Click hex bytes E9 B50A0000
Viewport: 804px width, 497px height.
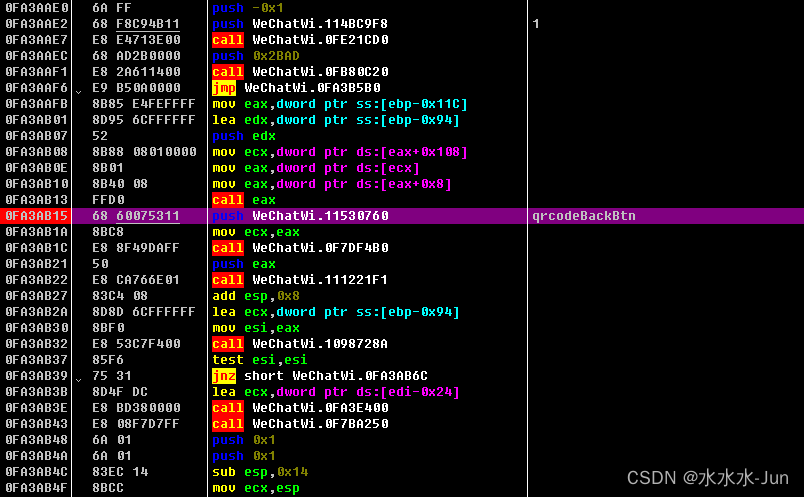click(136, 88)
